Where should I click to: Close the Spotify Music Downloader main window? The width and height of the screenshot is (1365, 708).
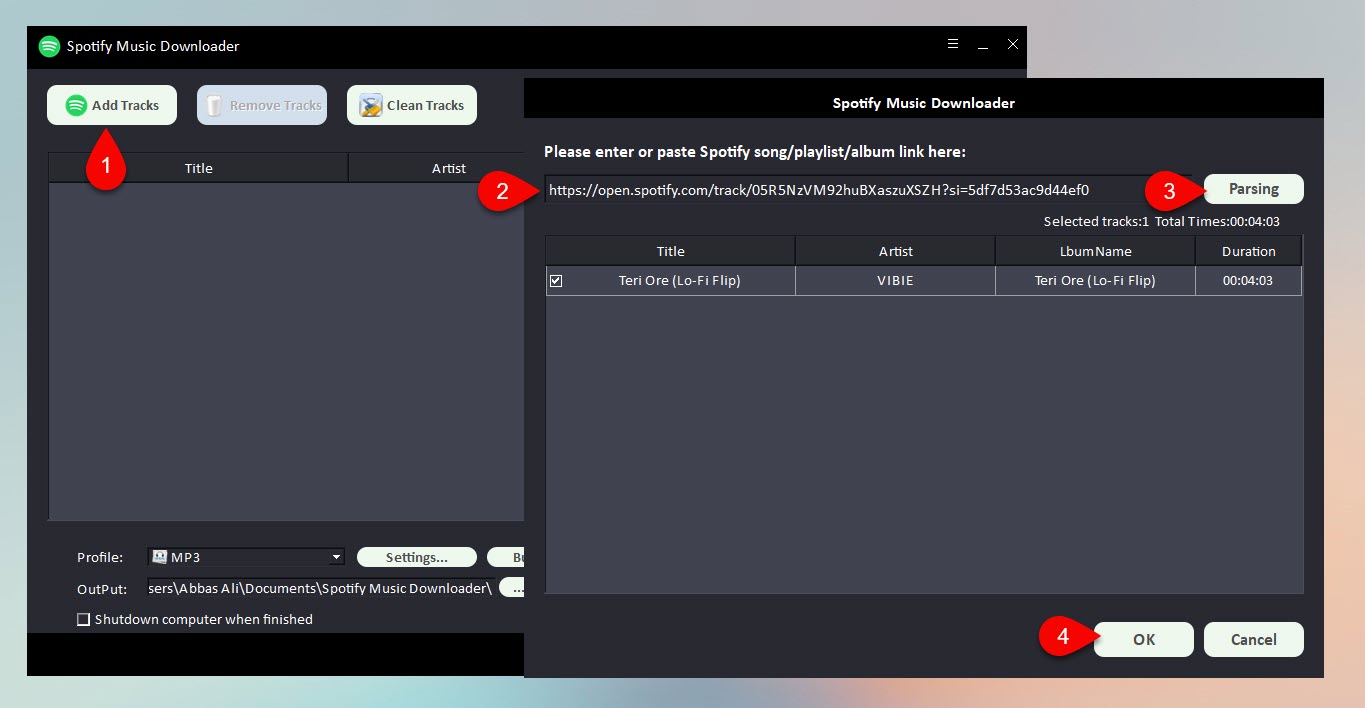pos(1013,45)
